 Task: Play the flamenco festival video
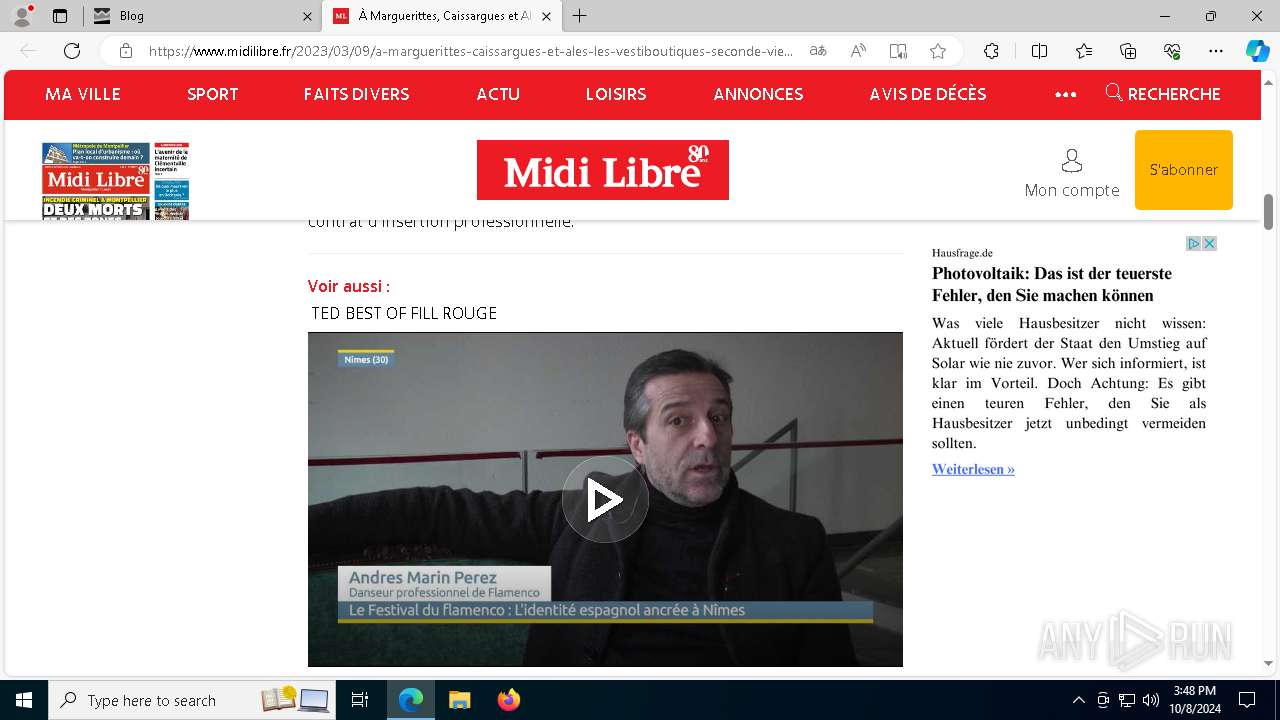pyautogui.click(x=605, y=499)
